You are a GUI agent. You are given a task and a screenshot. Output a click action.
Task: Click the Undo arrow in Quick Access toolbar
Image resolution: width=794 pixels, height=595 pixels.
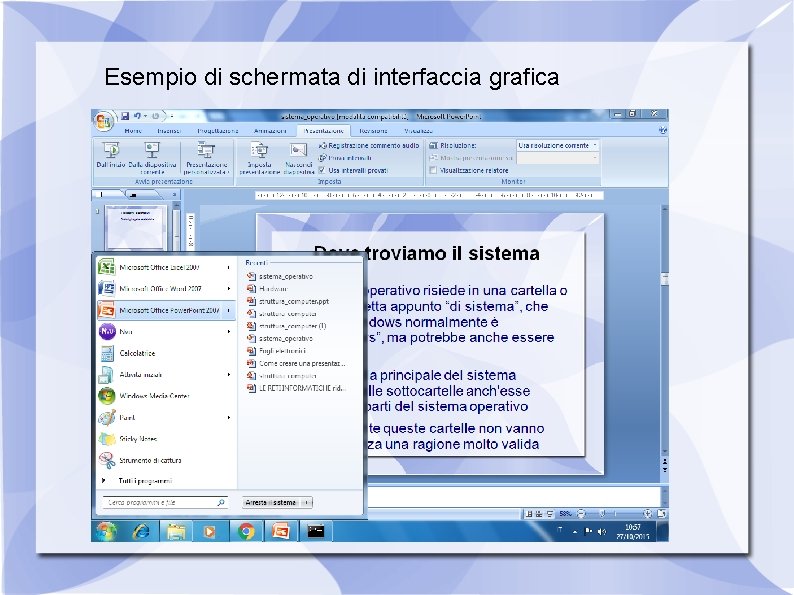pyautogui.click(x=137, y=116)
